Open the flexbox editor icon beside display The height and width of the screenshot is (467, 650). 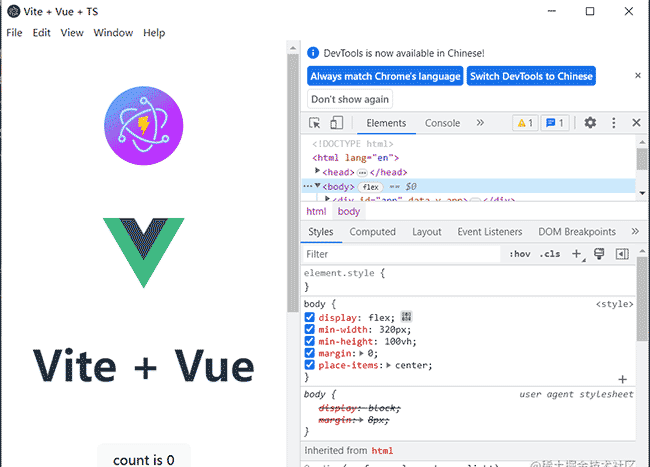(x=406, y=317)
